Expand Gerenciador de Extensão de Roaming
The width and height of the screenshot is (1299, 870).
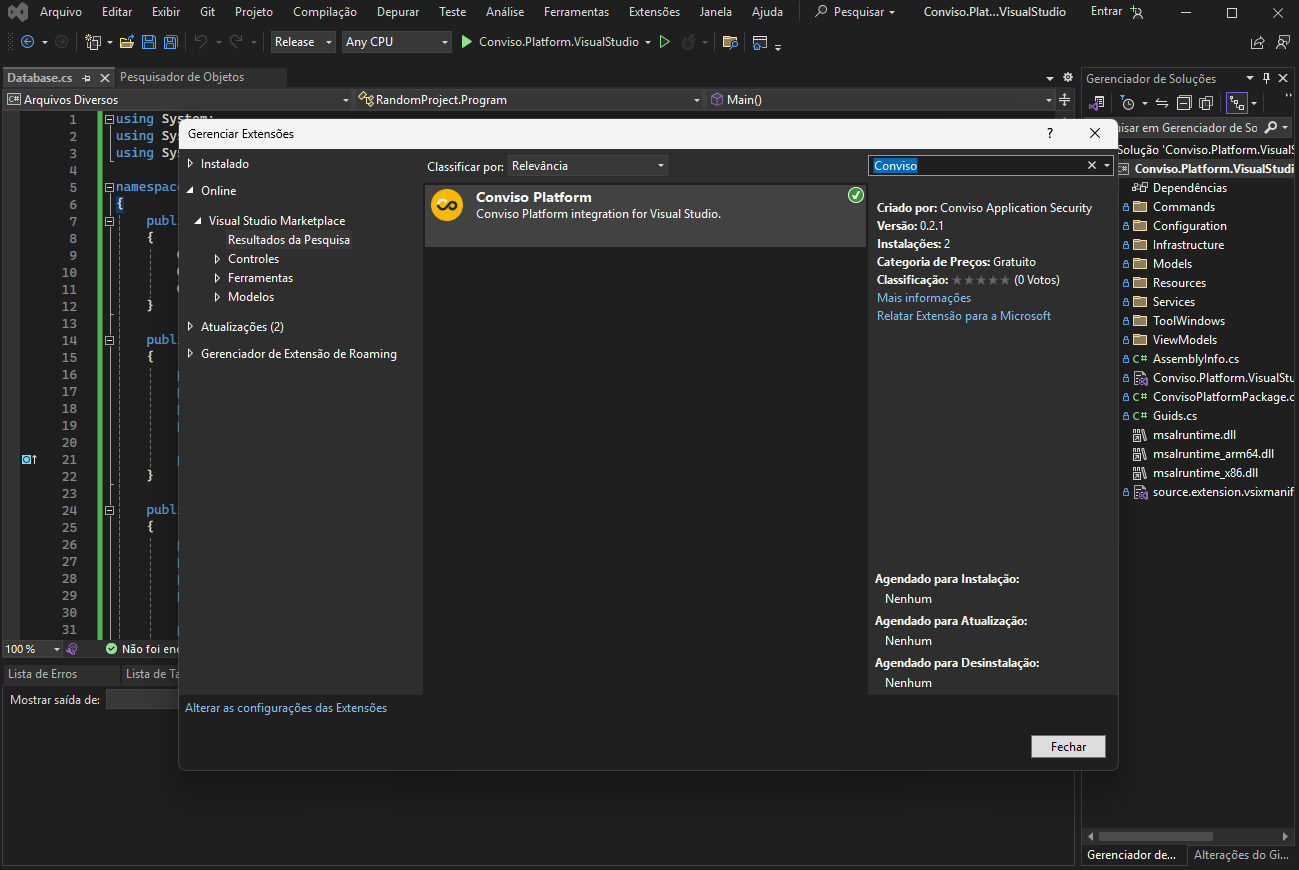coord(190,354)
